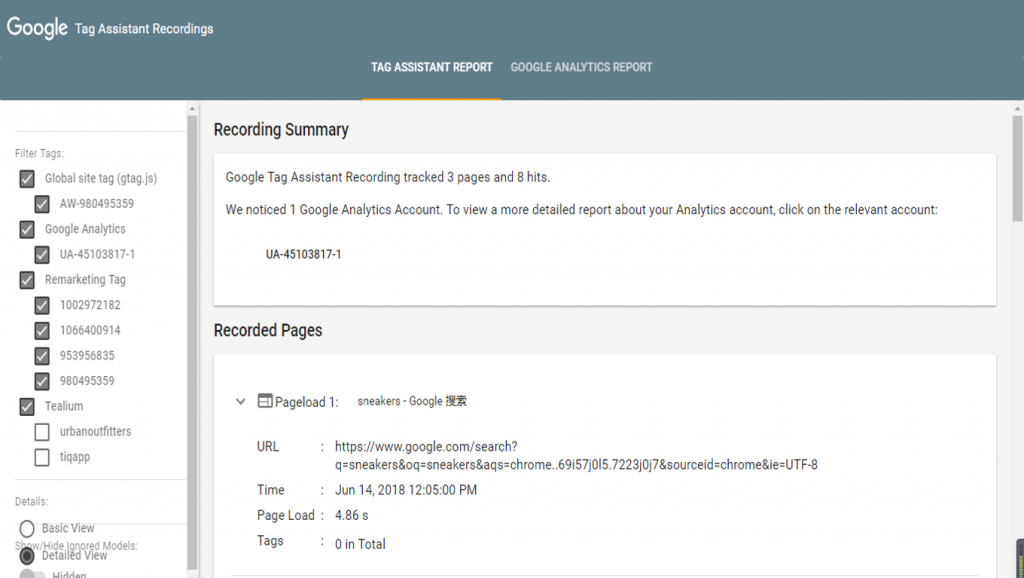1024x578 pixels.
Task: Click the Google logo in header
Action: pos(37,28)
